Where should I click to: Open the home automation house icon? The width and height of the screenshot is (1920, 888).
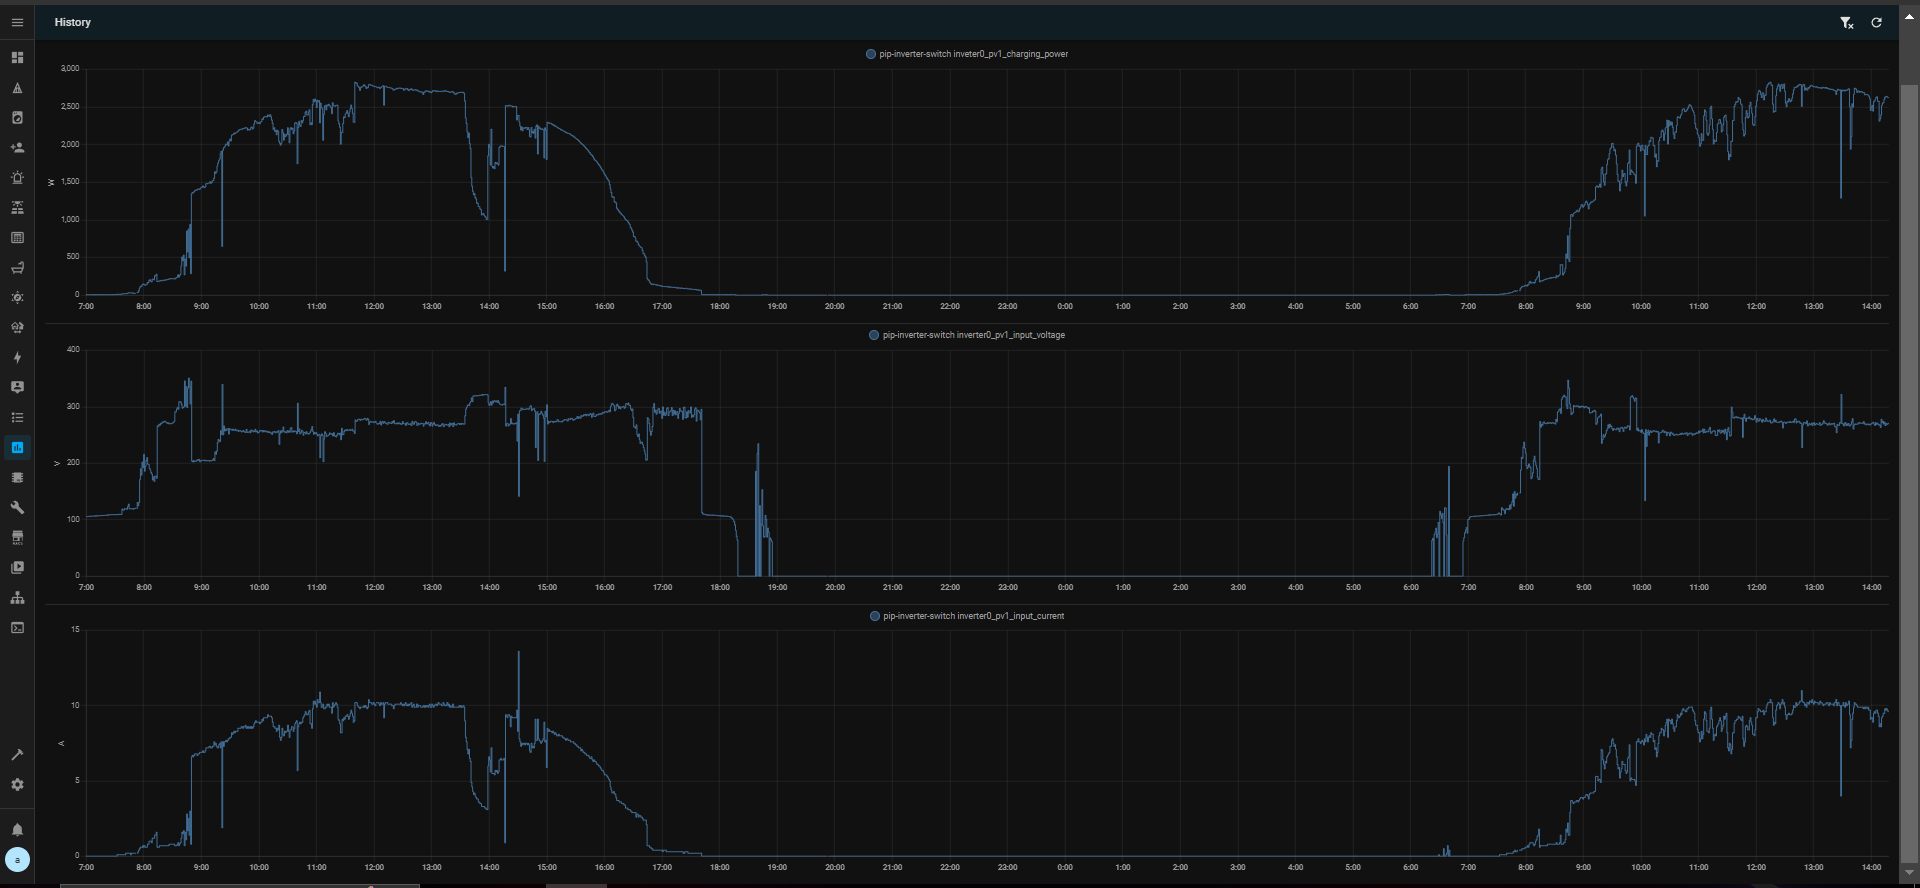[x=17, y=328]
